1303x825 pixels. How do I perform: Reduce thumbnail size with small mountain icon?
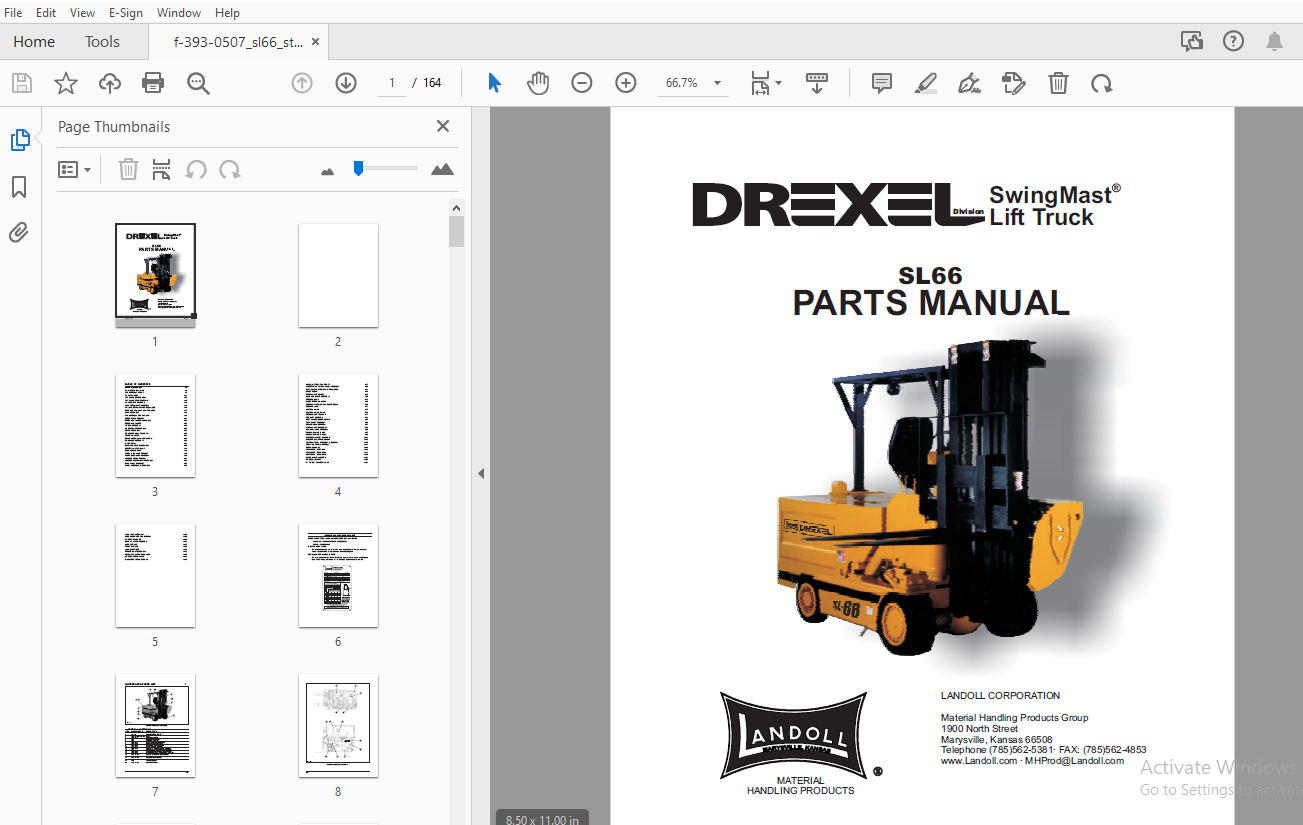327,171
